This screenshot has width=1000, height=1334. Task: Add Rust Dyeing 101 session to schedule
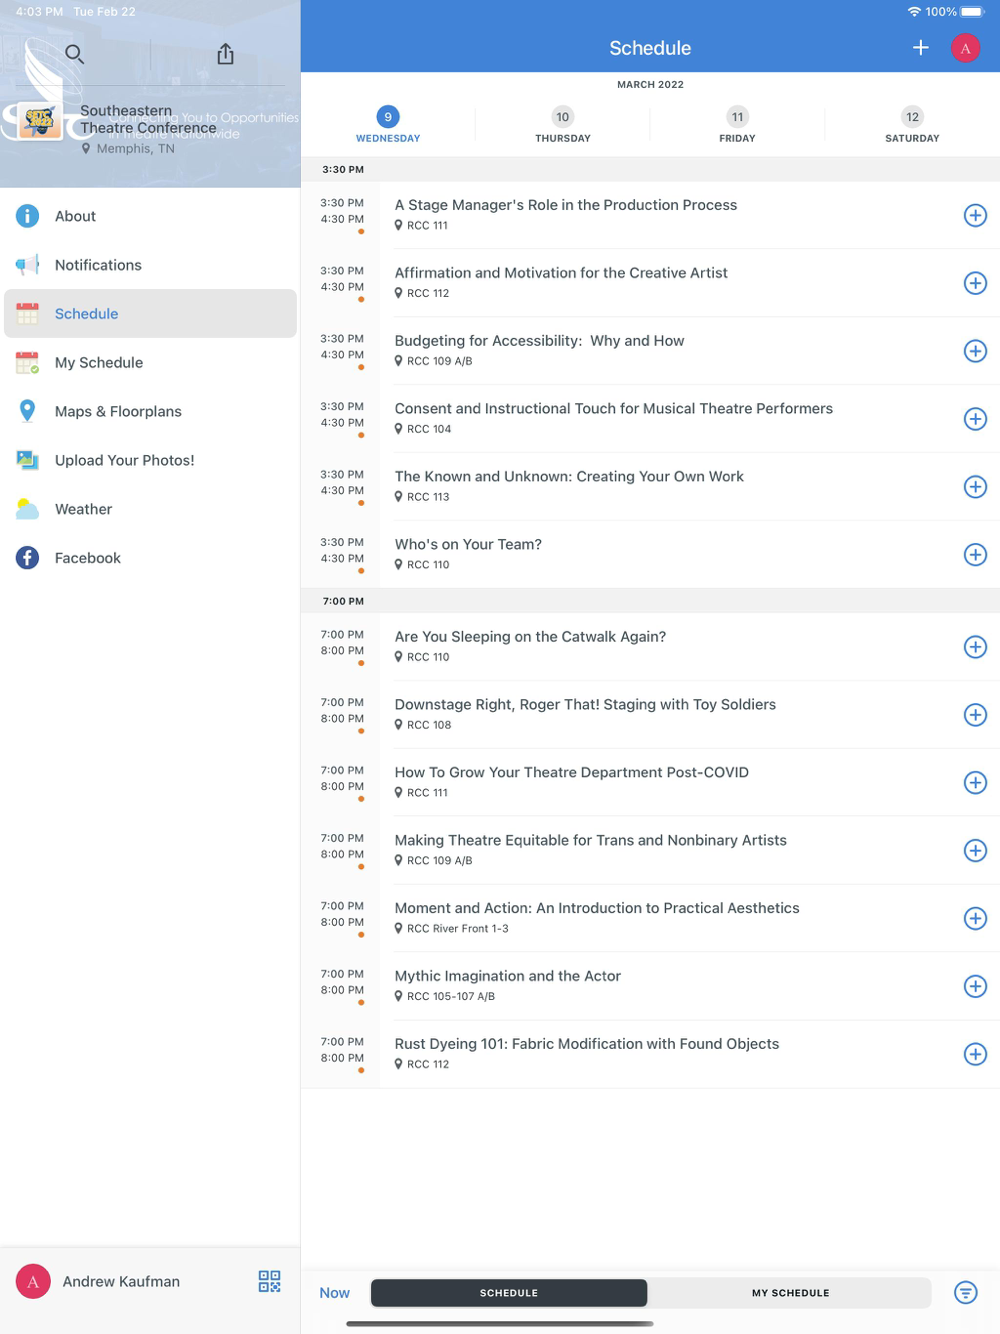[x=975, y=1054]
